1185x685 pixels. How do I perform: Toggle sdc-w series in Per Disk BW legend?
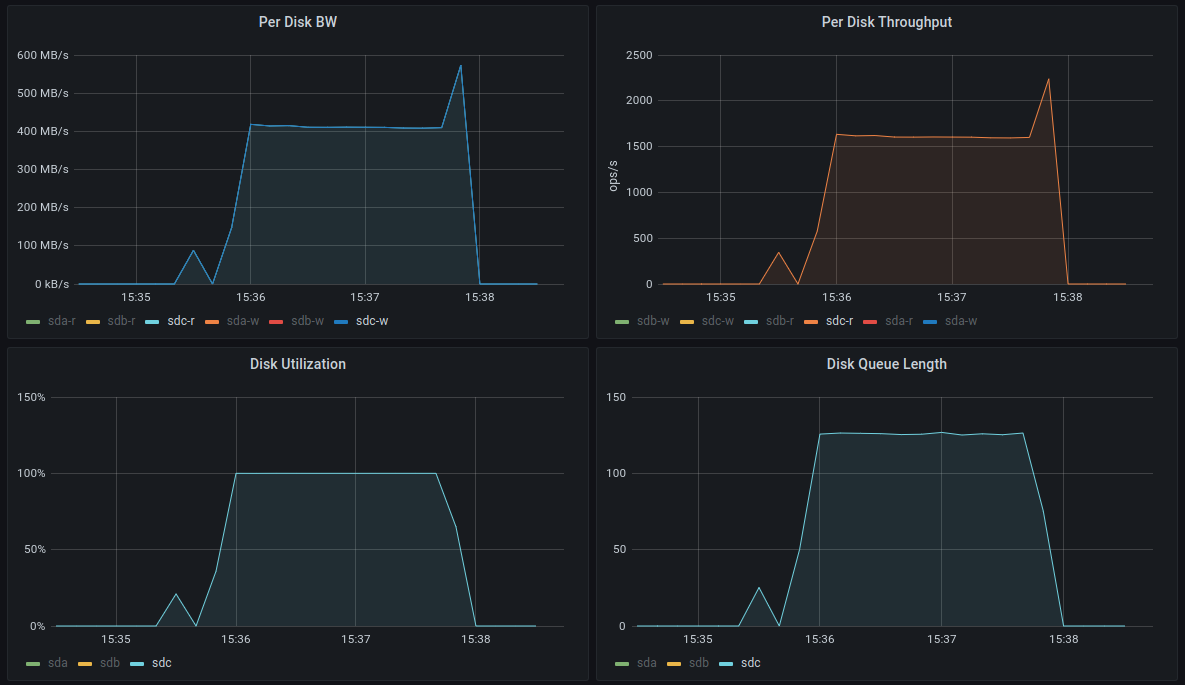pos(372,321)
